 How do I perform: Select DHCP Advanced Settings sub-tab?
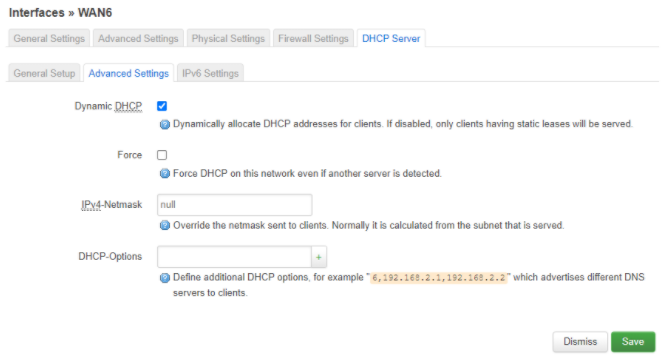[128, 73]
